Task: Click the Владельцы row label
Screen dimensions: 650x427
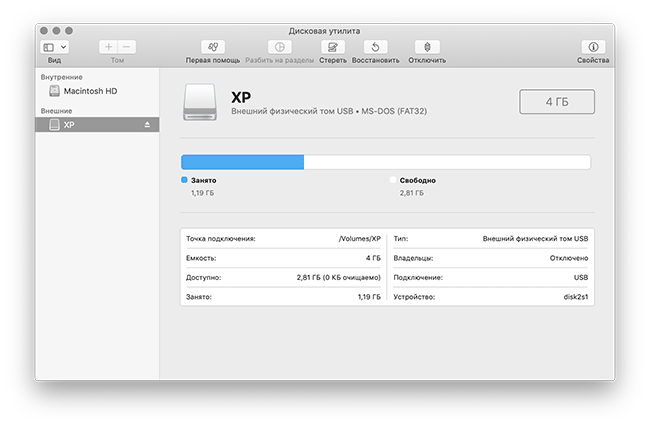Action: (413, 258)
